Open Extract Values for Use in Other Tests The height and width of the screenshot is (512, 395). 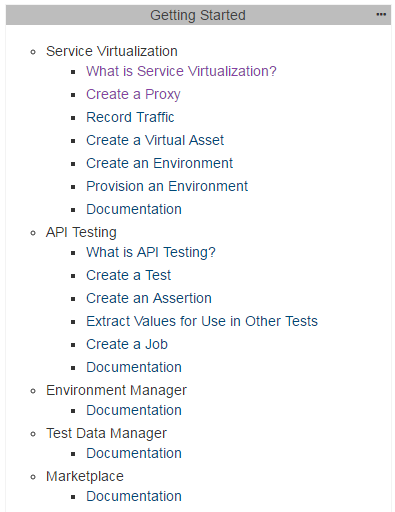coord(202,321)
